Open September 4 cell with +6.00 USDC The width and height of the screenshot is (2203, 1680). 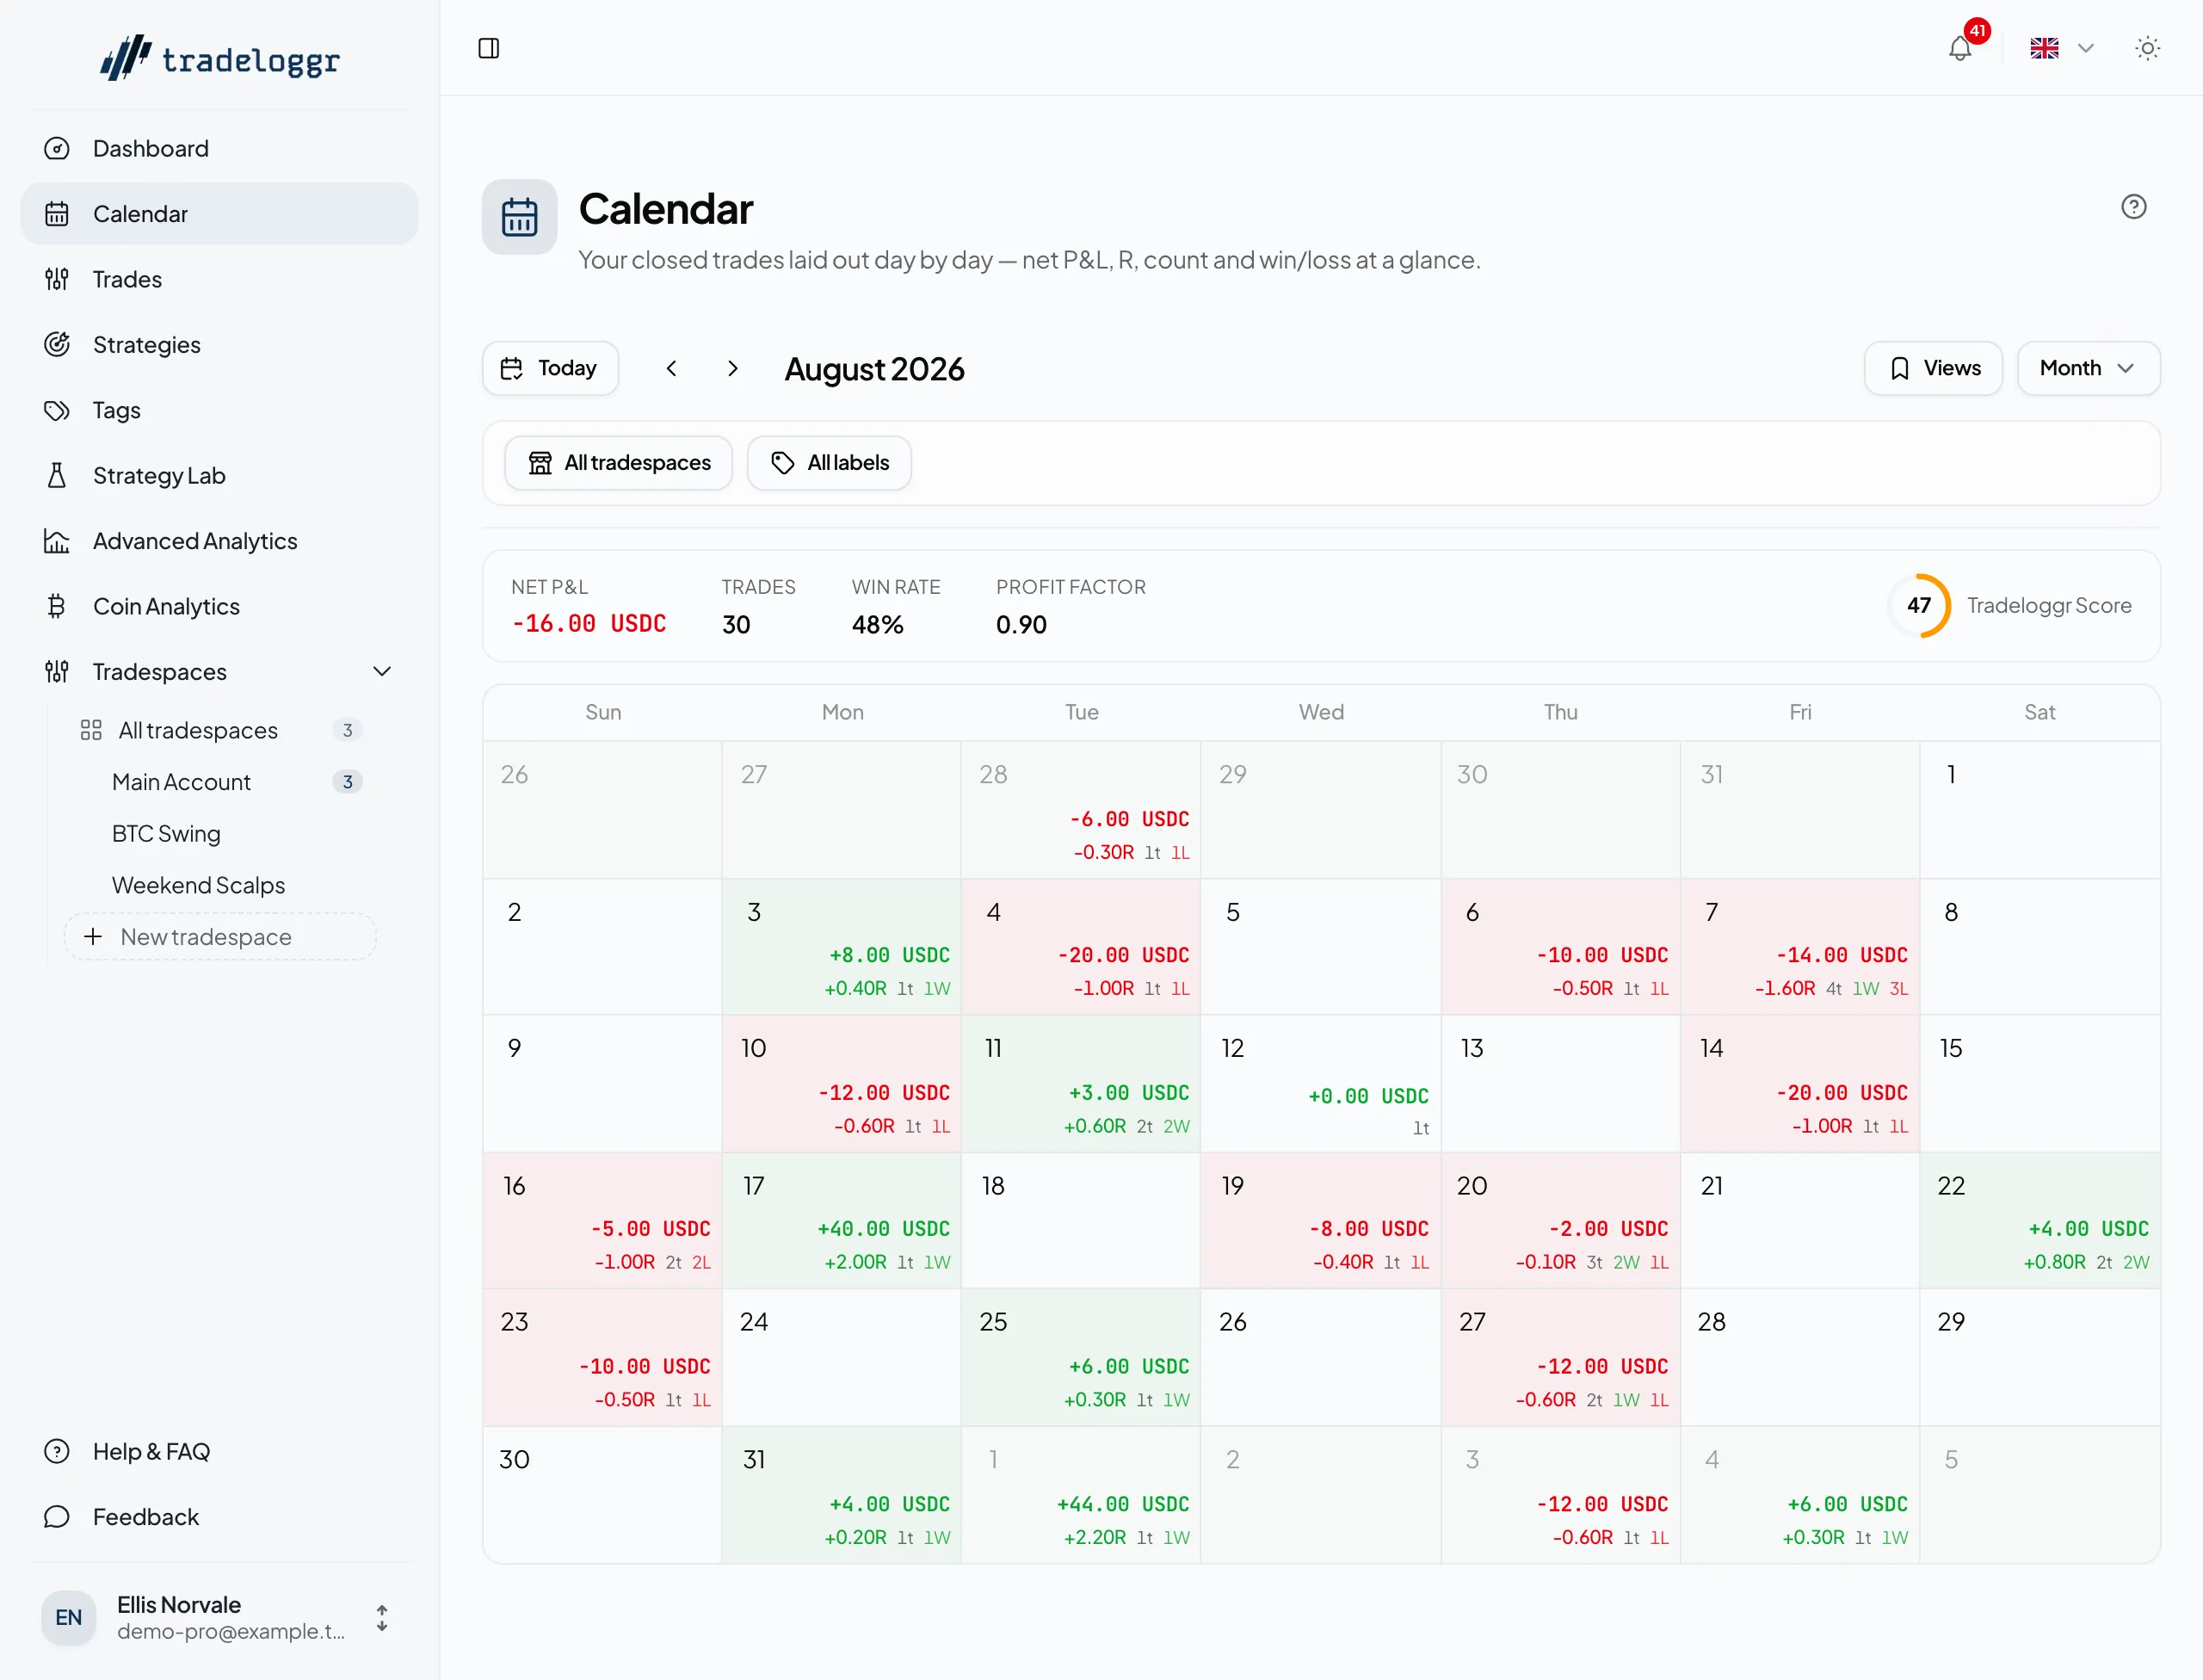pyautogui.click(x=1800, y=1496)
